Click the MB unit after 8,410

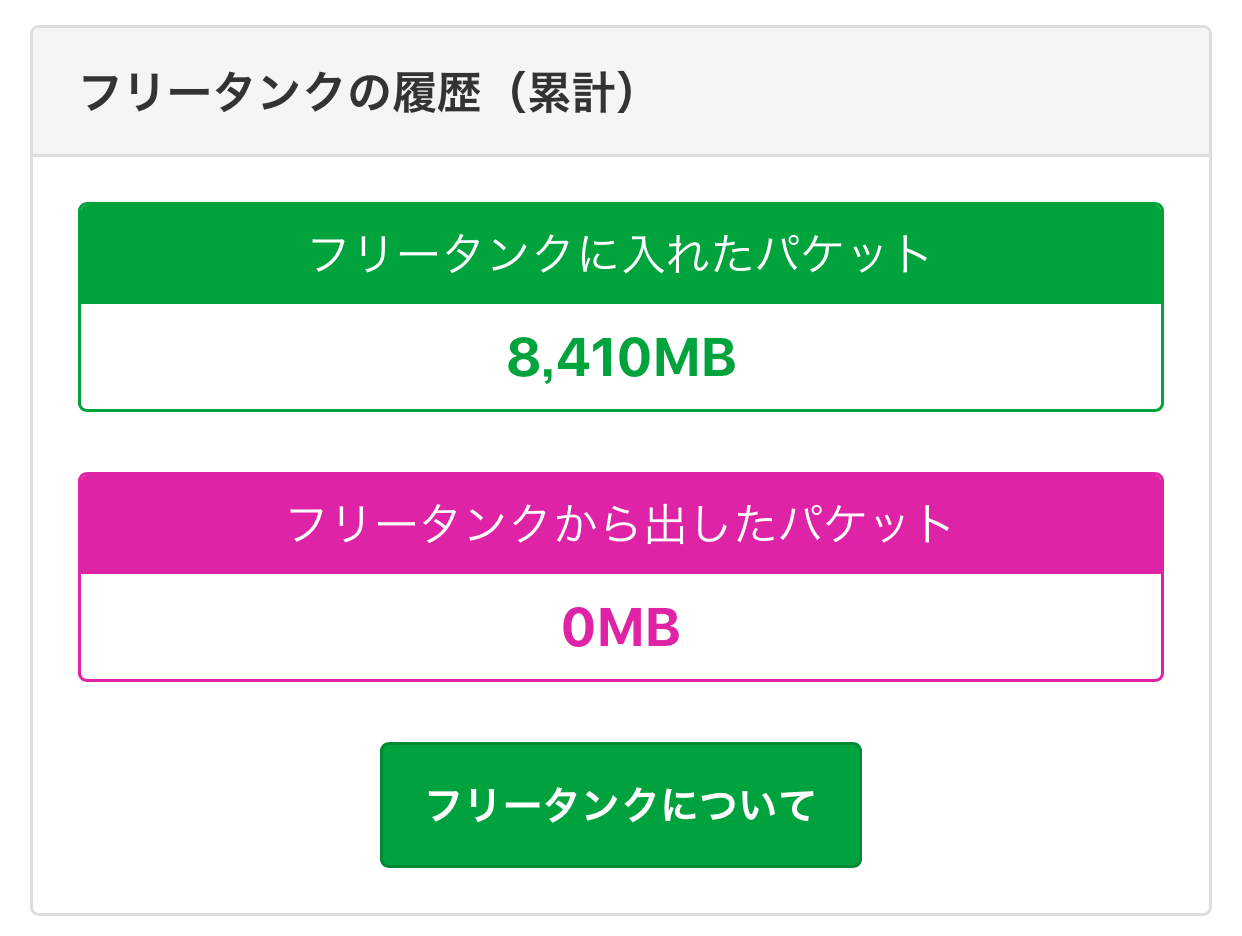coord(691,358)
